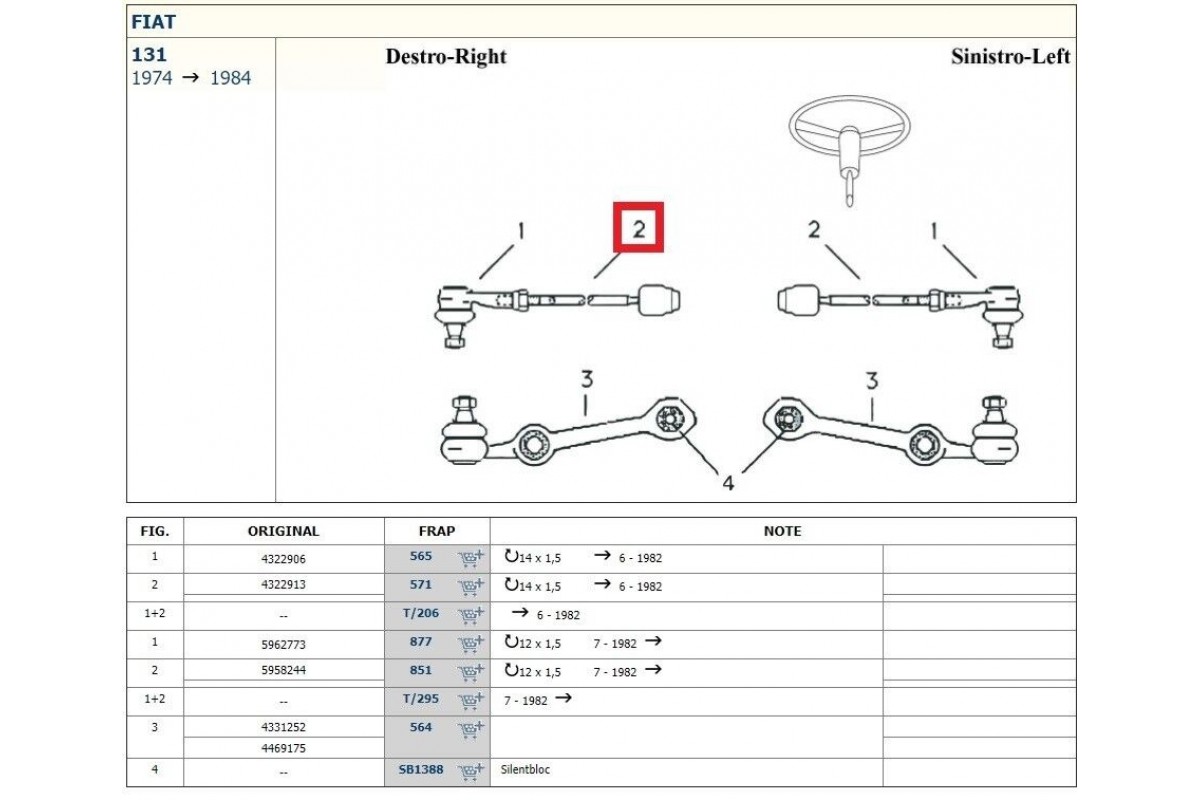Select original number 4322906
This screenshot has height=800, width=1200.
(283, 558)
